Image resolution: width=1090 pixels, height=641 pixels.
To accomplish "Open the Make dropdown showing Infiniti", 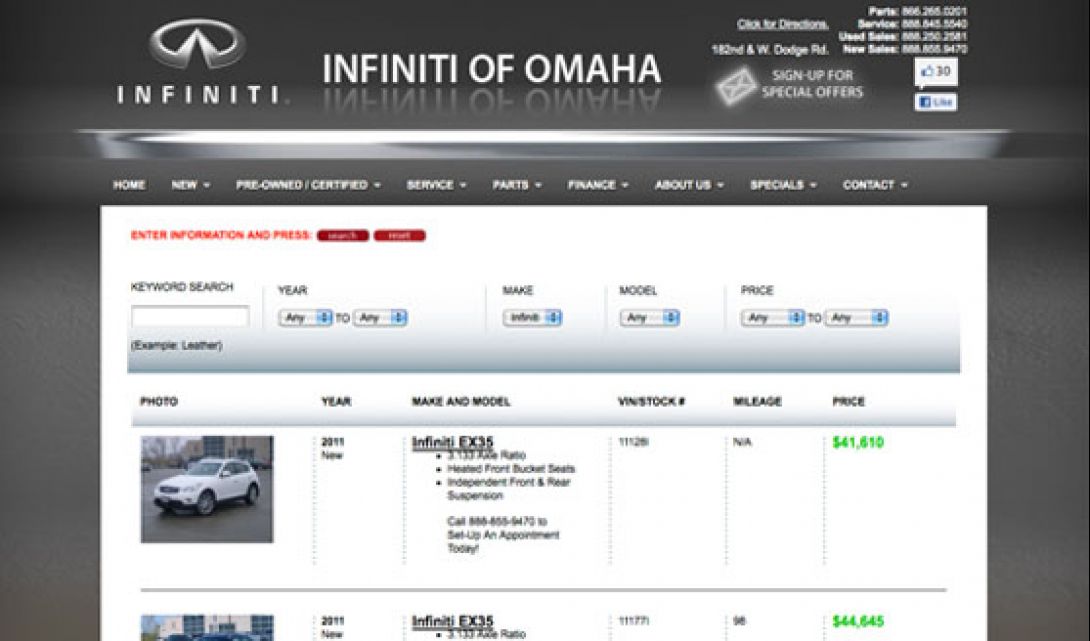I will click(x=532, y=318).
